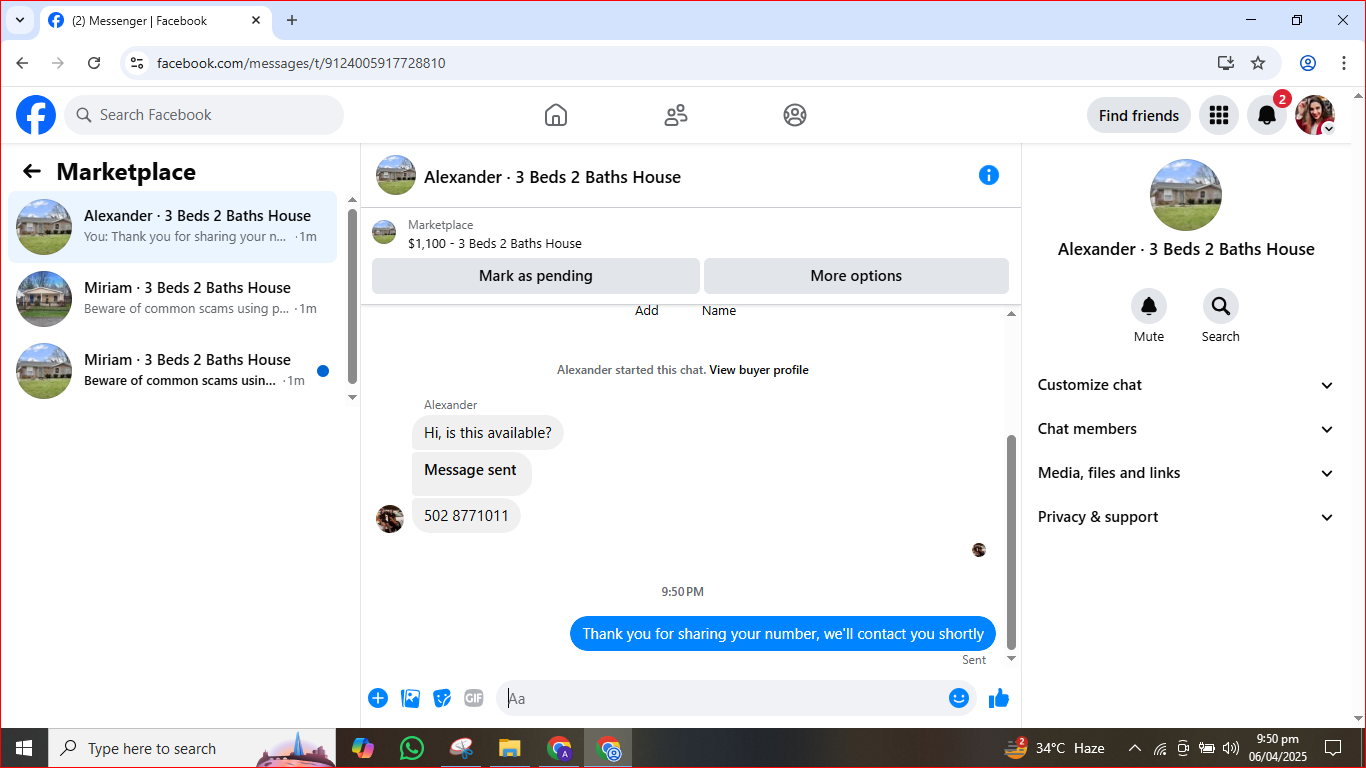Reload the page in Chrome
Viewport: 1366px width, 768px height.
coord(94,63)
